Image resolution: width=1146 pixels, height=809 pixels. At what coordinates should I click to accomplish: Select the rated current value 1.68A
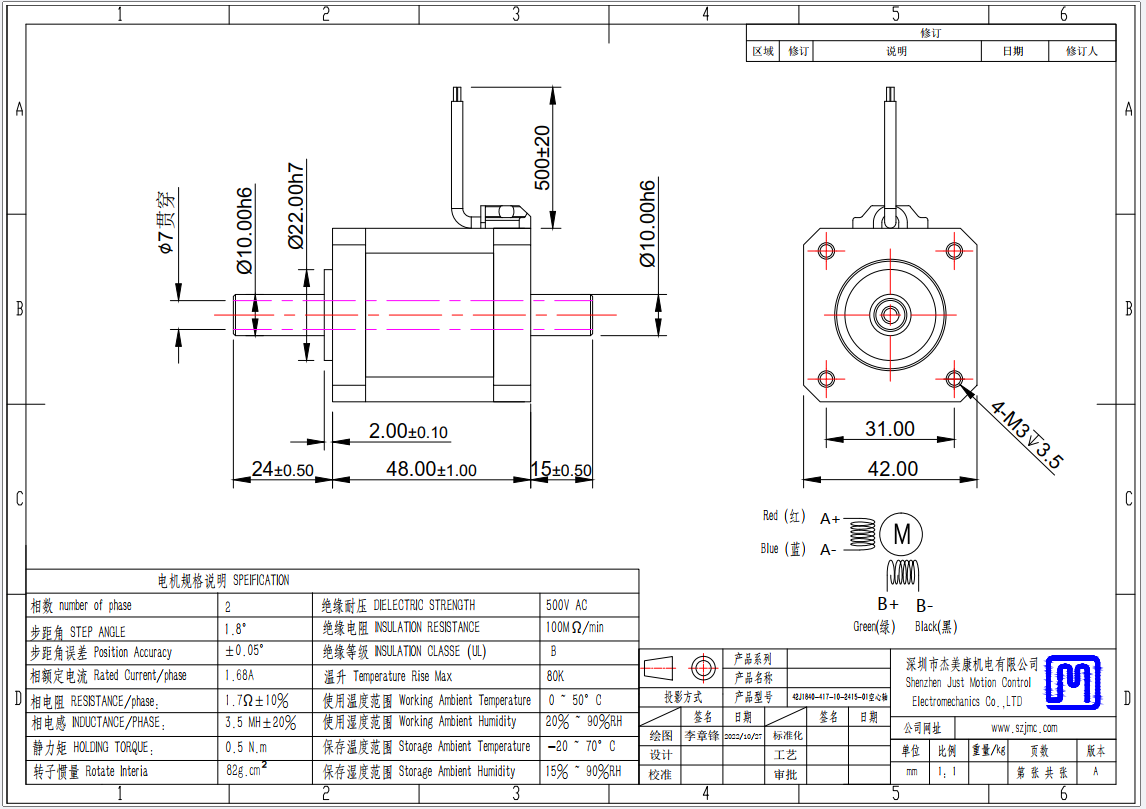241,675
